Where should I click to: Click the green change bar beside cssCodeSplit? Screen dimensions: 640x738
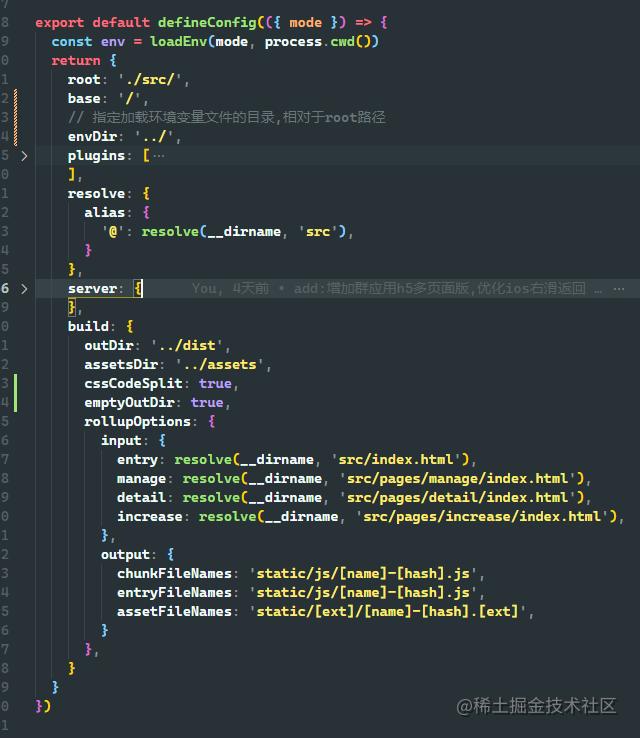tap(16, 393)
